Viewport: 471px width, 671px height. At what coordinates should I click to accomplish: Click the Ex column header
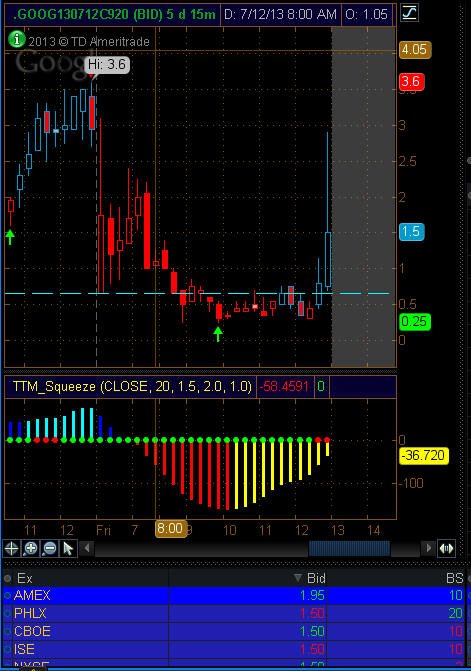click(24, 578)
